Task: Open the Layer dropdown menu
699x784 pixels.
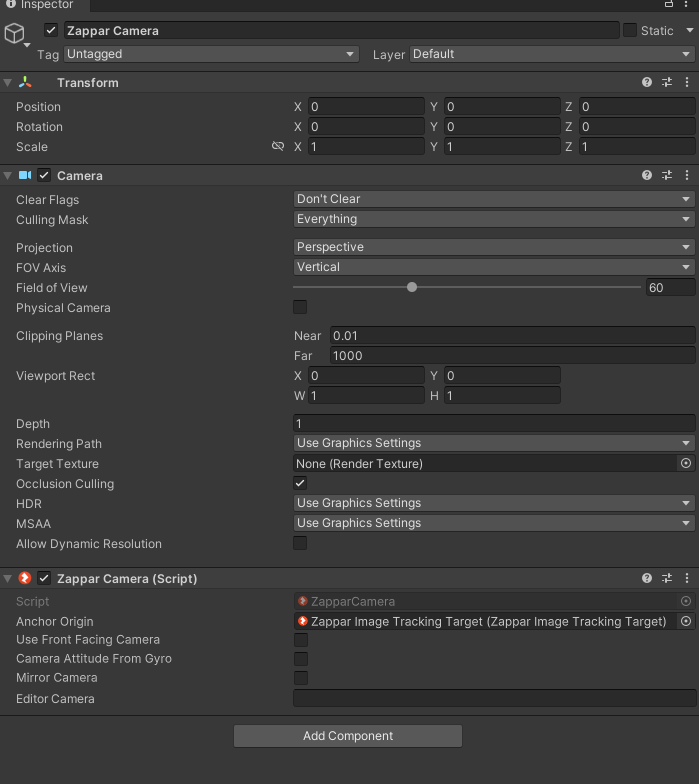Action: pos(552,54)
